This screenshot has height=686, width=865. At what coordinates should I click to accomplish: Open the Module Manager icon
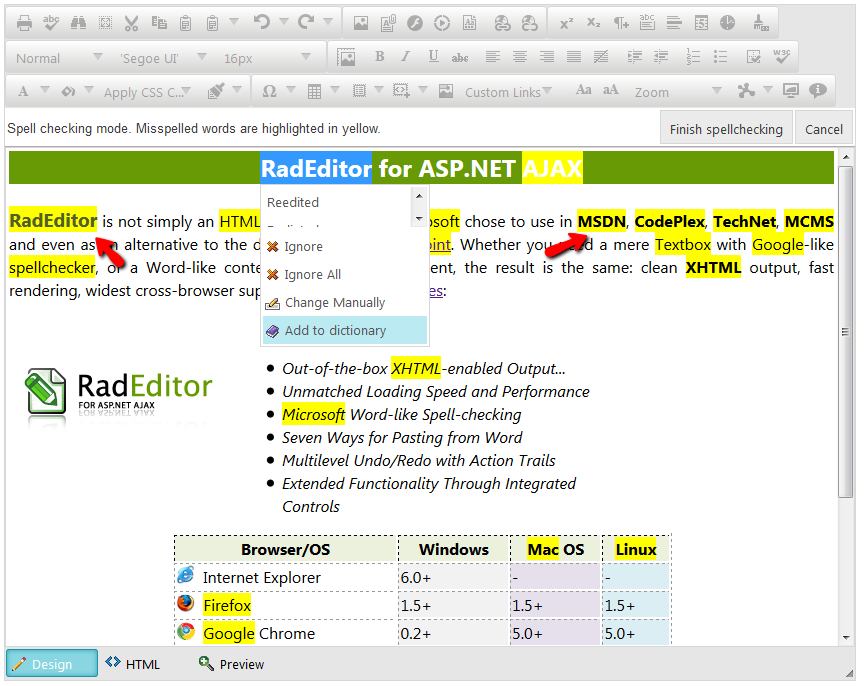746,91
